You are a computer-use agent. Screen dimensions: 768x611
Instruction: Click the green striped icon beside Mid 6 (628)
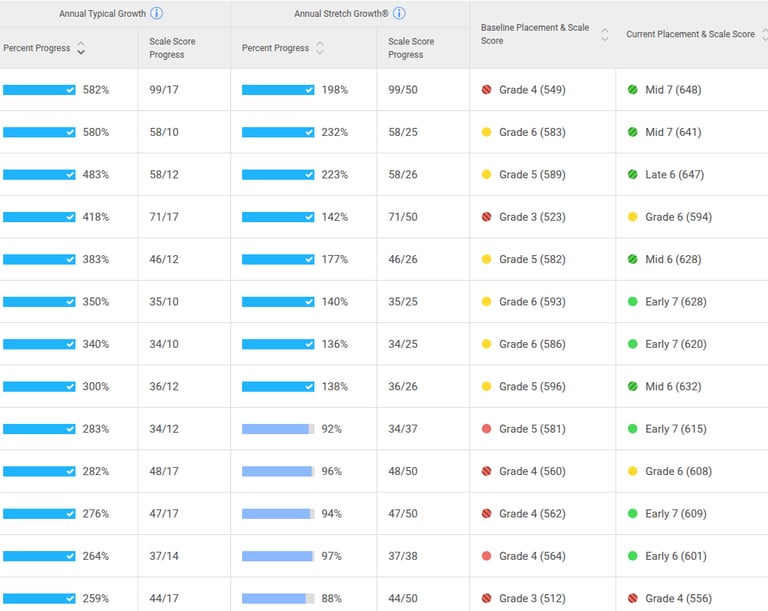[x=632, y=259]
